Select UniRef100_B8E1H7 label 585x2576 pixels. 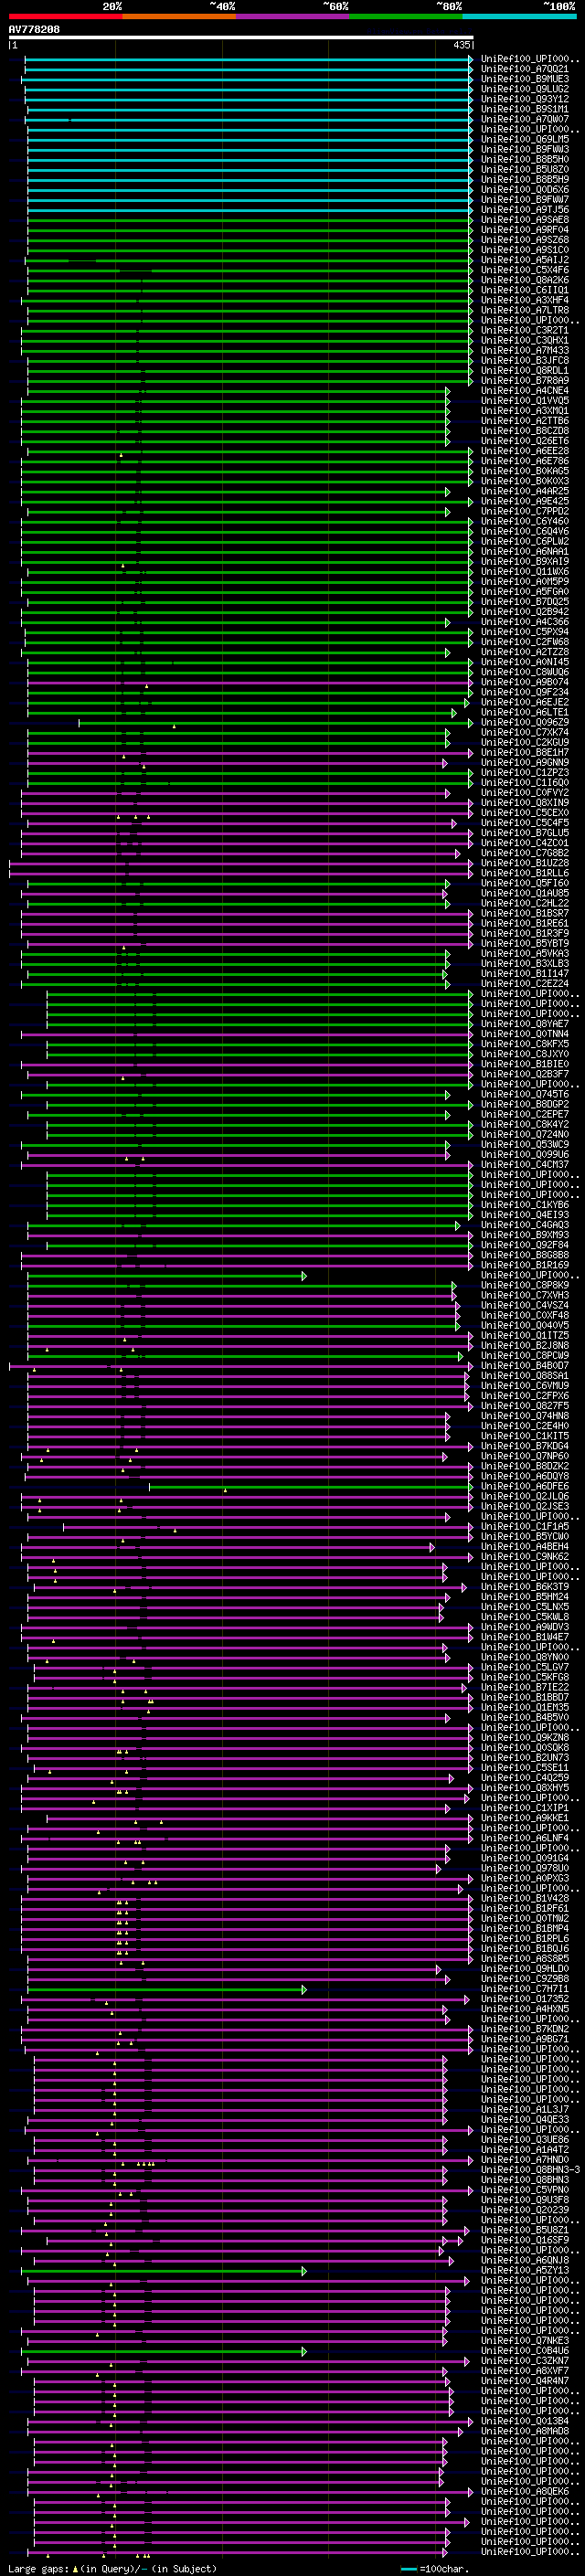click(x=525, y=752)
